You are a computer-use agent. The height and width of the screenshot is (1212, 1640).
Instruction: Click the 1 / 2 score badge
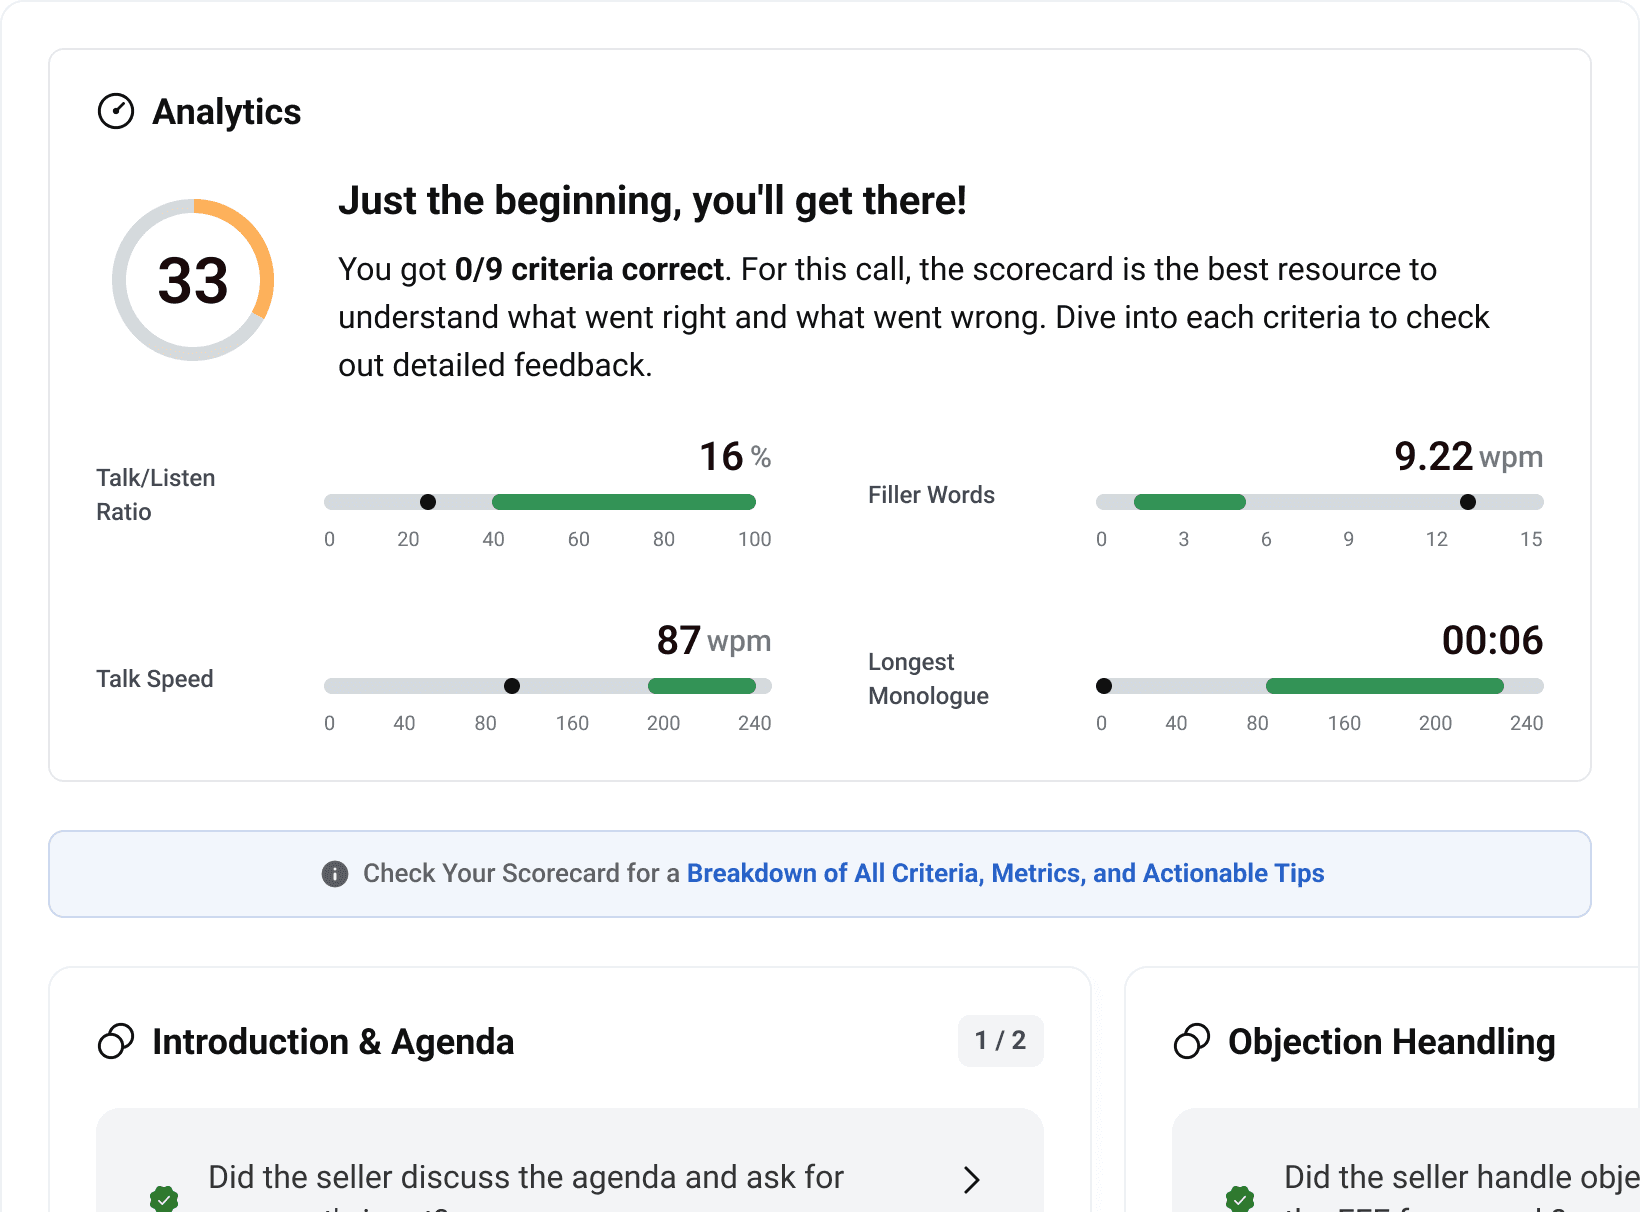pyautogui.click(x=1000, y=1041)
